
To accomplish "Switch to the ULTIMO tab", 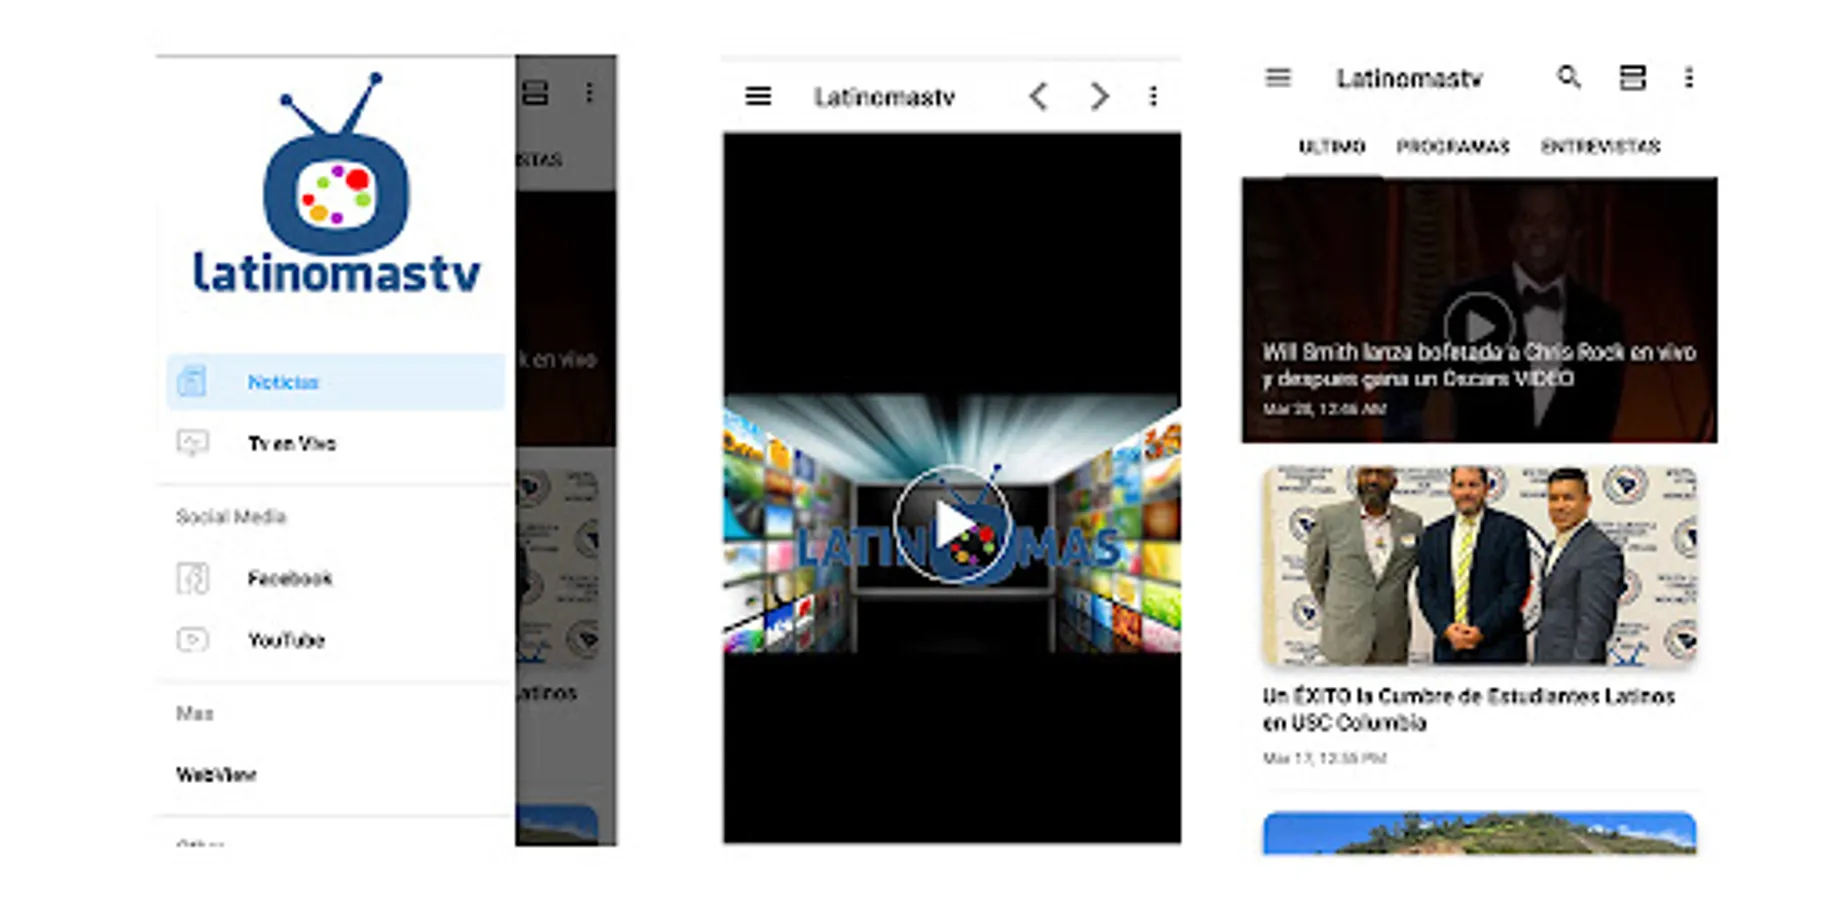I will 1332,147.
